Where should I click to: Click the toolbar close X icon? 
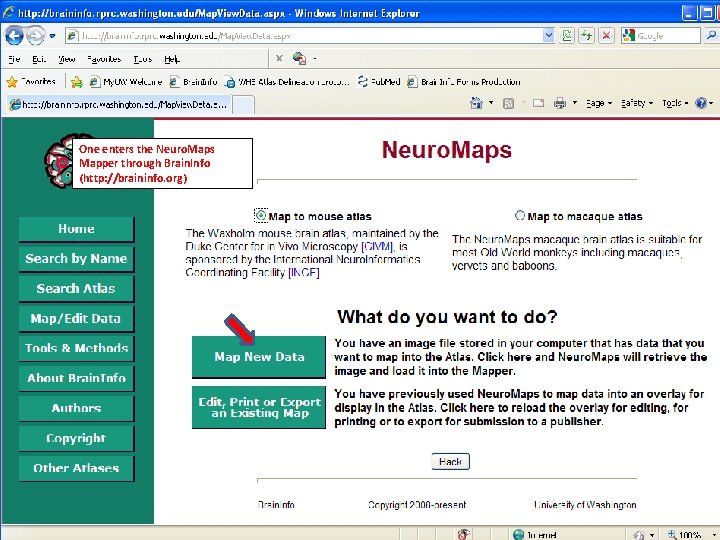(x=279, y=58)
